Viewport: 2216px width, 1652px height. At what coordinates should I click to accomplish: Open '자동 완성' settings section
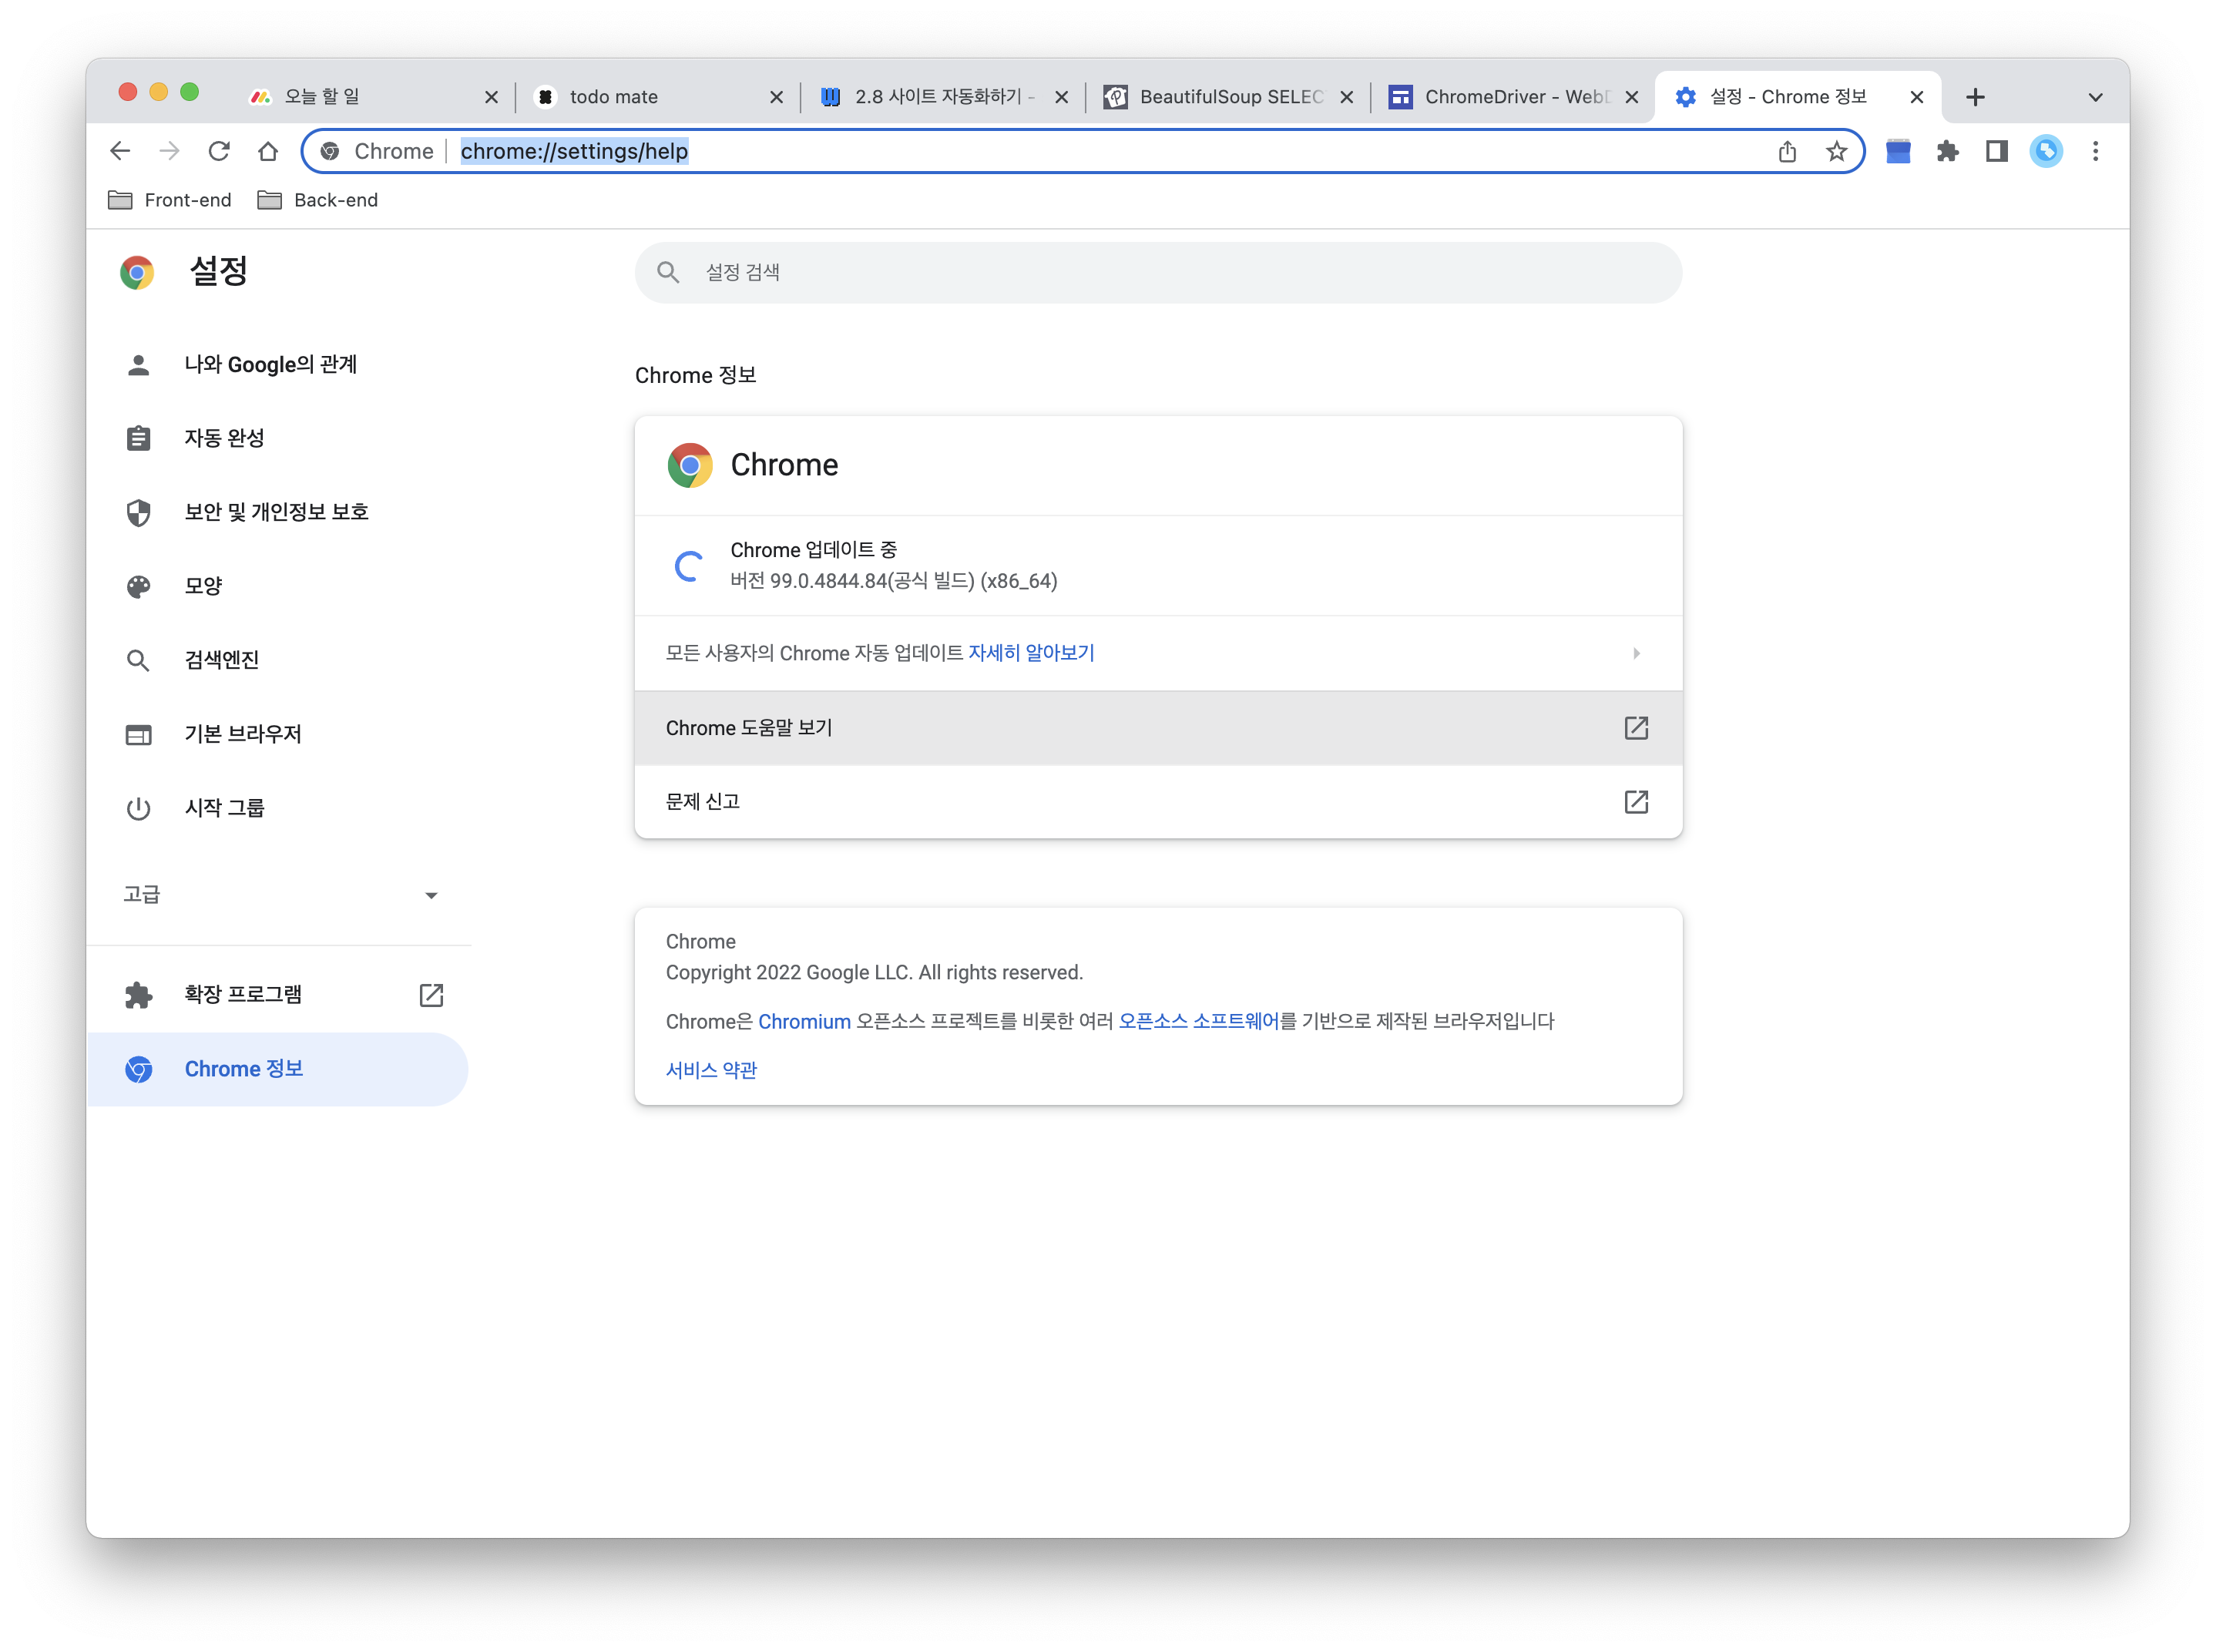point(277,438)
